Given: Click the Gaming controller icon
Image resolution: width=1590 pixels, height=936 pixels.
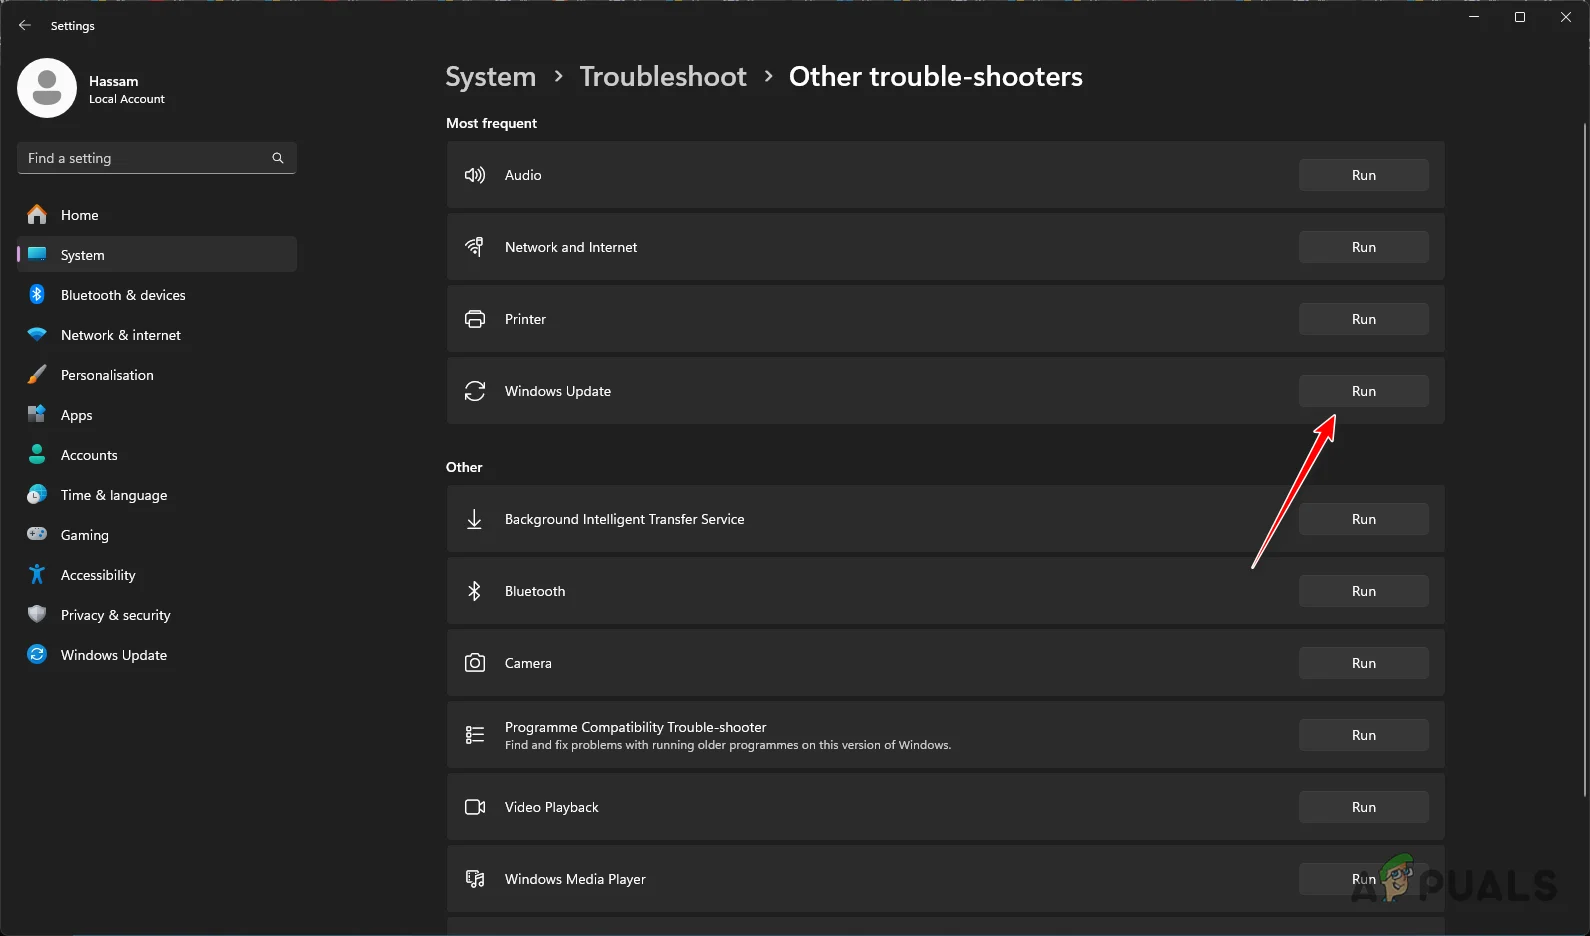Looking at the screenshot, I should tap(37, 535).
